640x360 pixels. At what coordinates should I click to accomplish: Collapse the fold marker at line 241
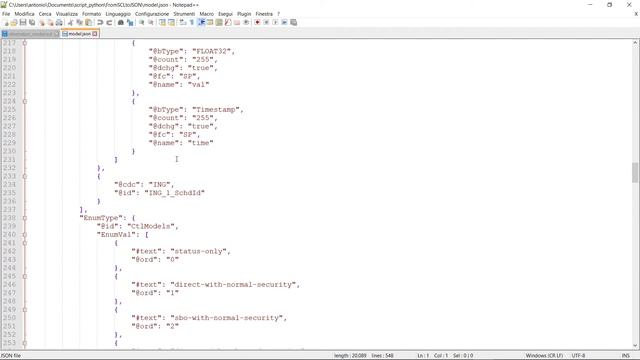pos(24,243)
